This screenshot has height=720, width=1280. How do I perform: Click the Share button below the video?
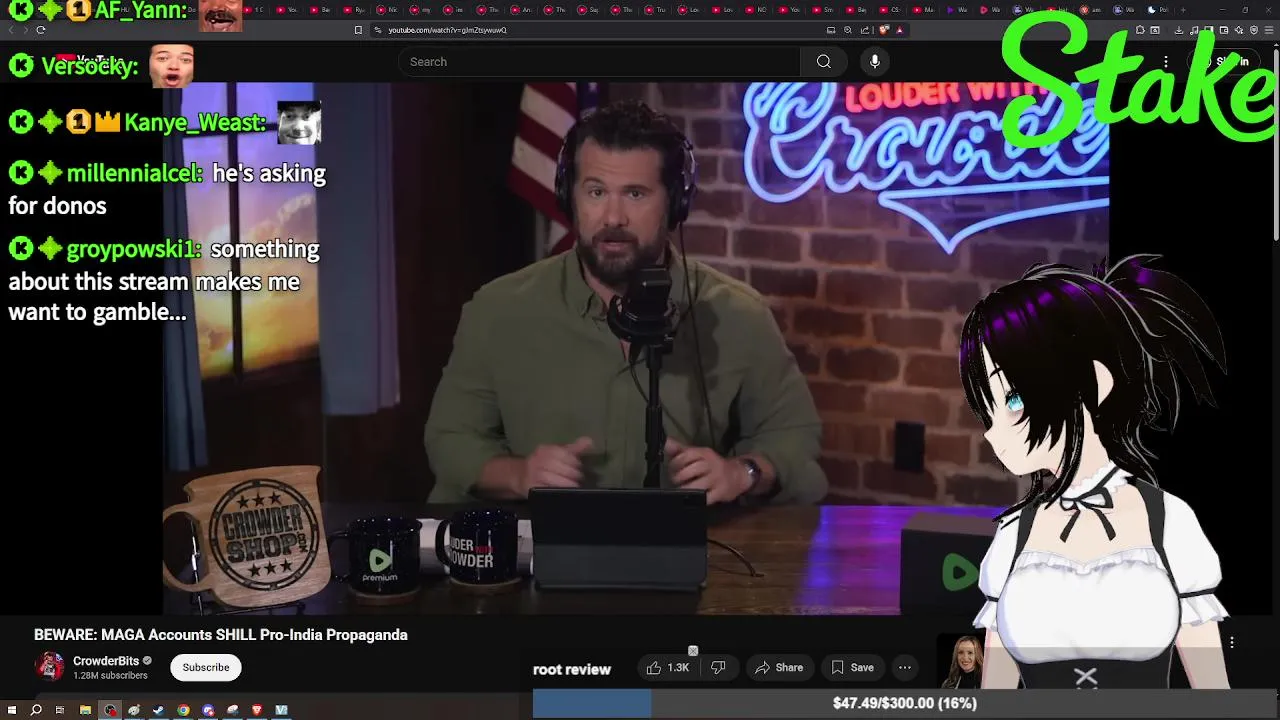coord(779,667)
